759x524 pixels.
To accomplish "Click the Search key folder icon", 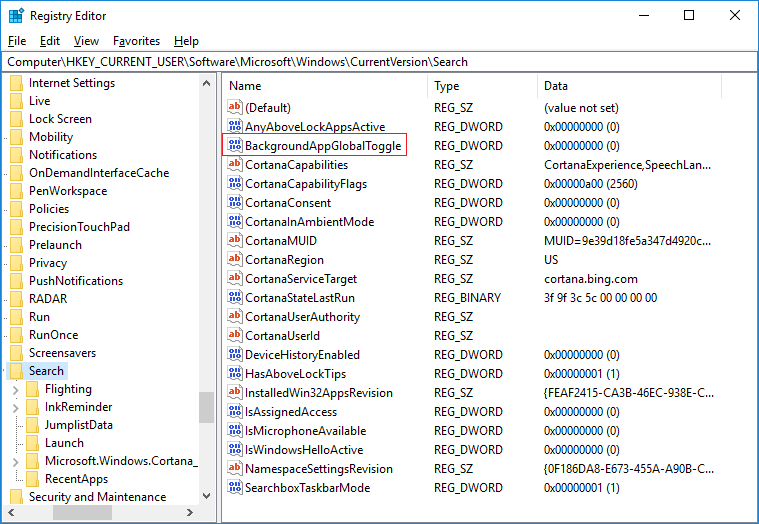I will click(16, 371).
